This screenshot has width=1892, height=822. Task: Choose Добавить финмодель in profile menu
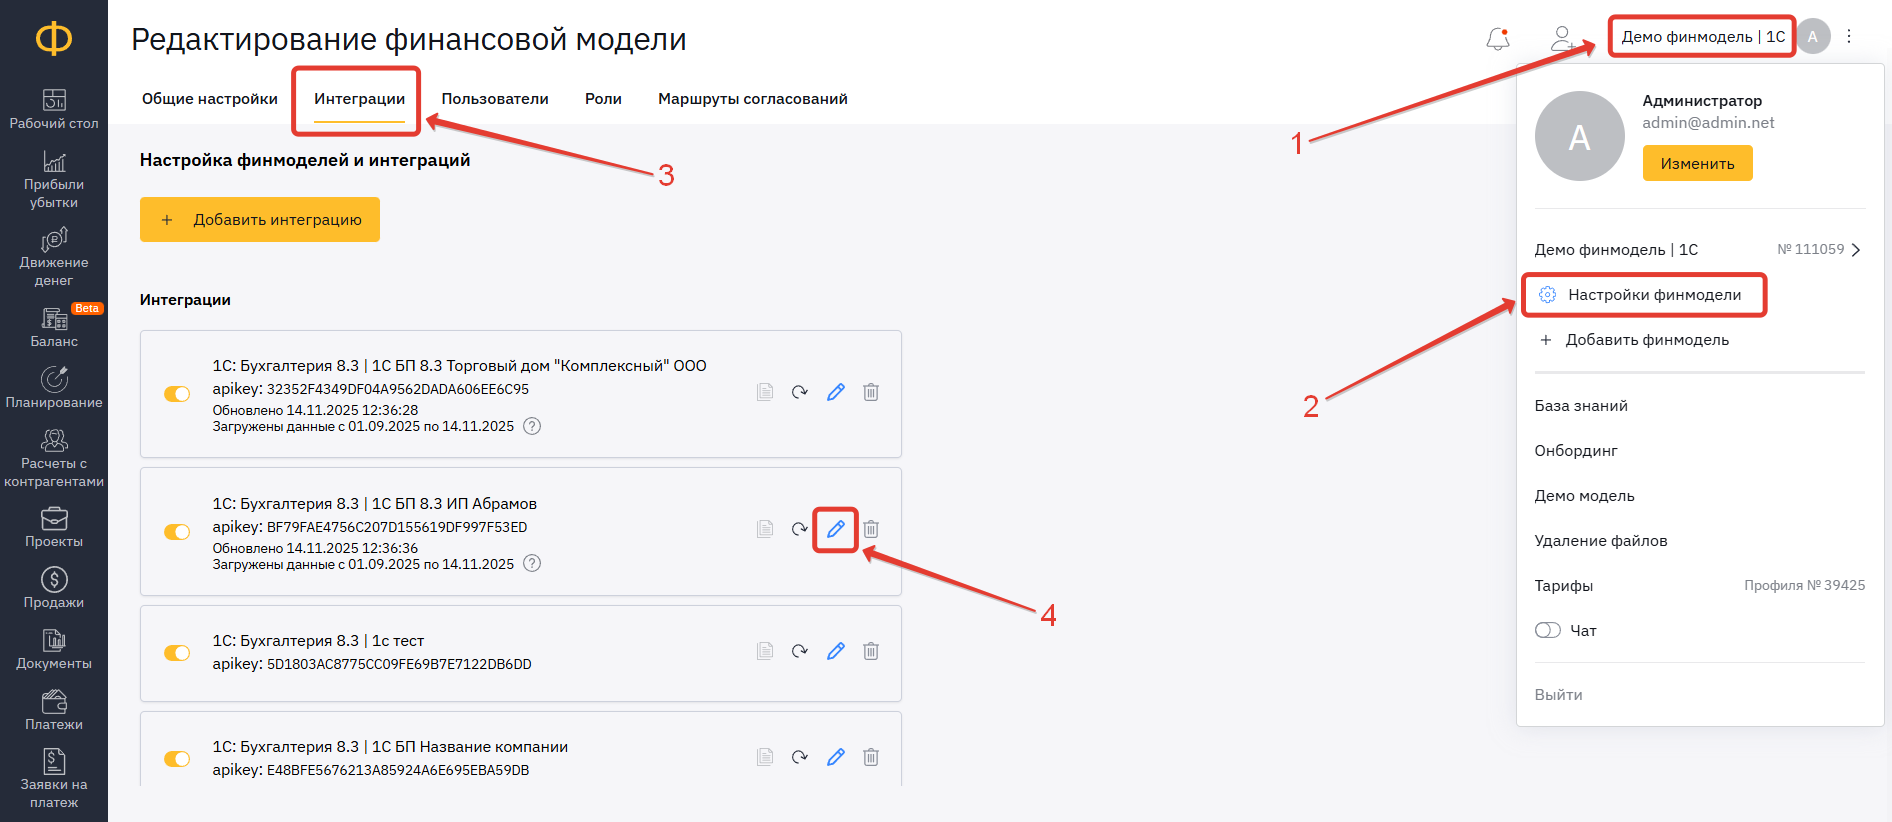(x=1634, y=340)
